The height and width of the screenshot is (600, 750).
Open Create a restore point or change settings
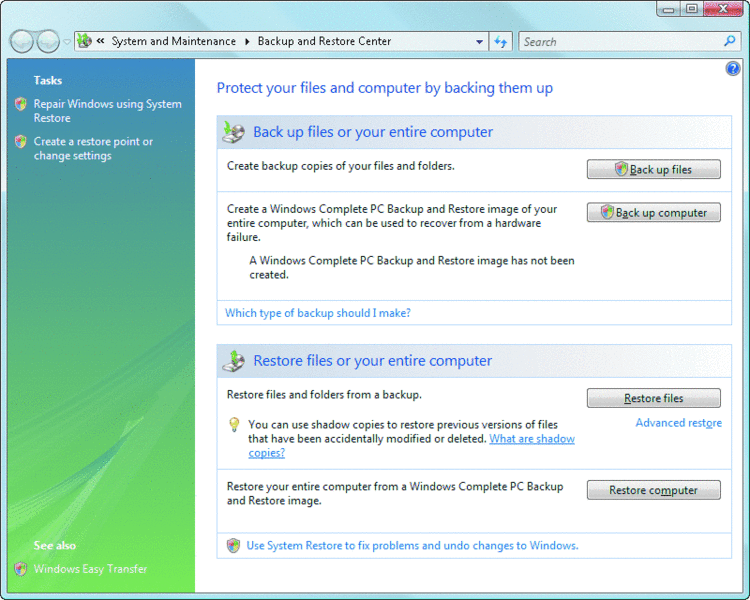coord(93,148)
